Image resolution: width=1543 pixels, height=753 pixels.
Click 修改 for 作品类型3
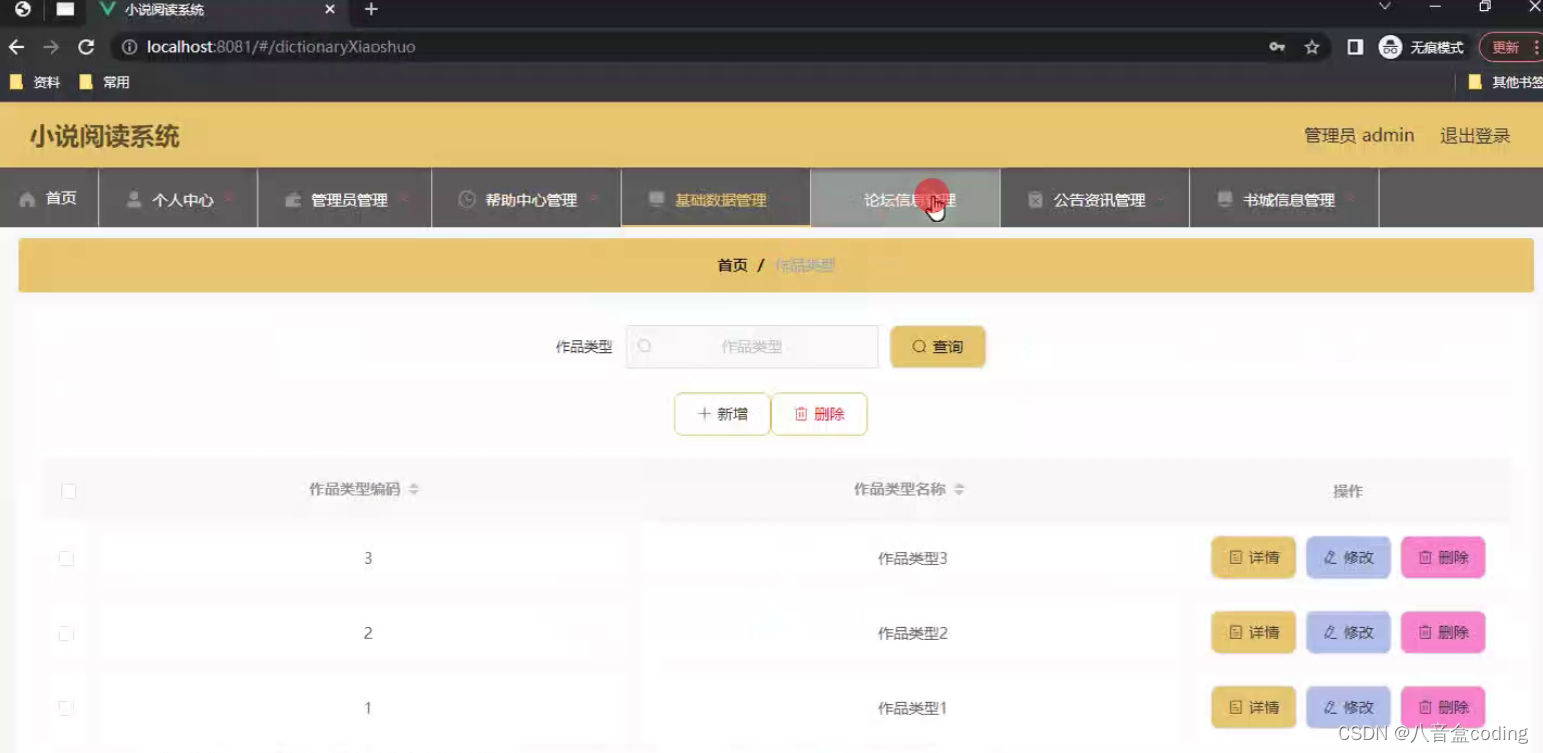[x=1348, y=558]
